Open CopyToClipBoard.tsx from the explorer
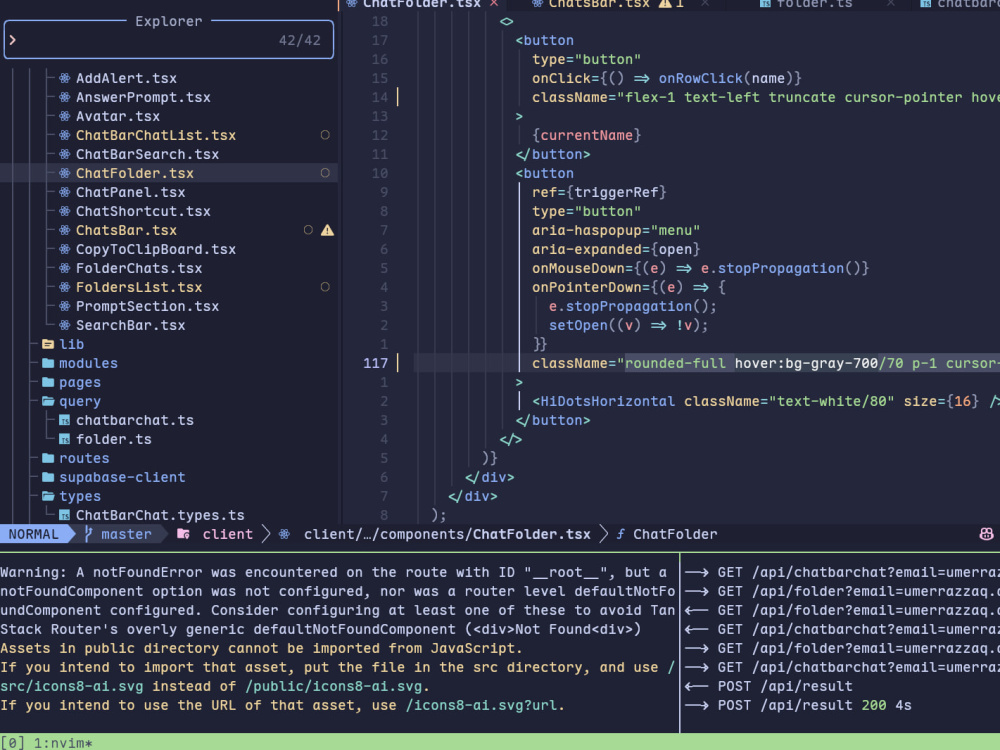 click(x=156, y=250)
